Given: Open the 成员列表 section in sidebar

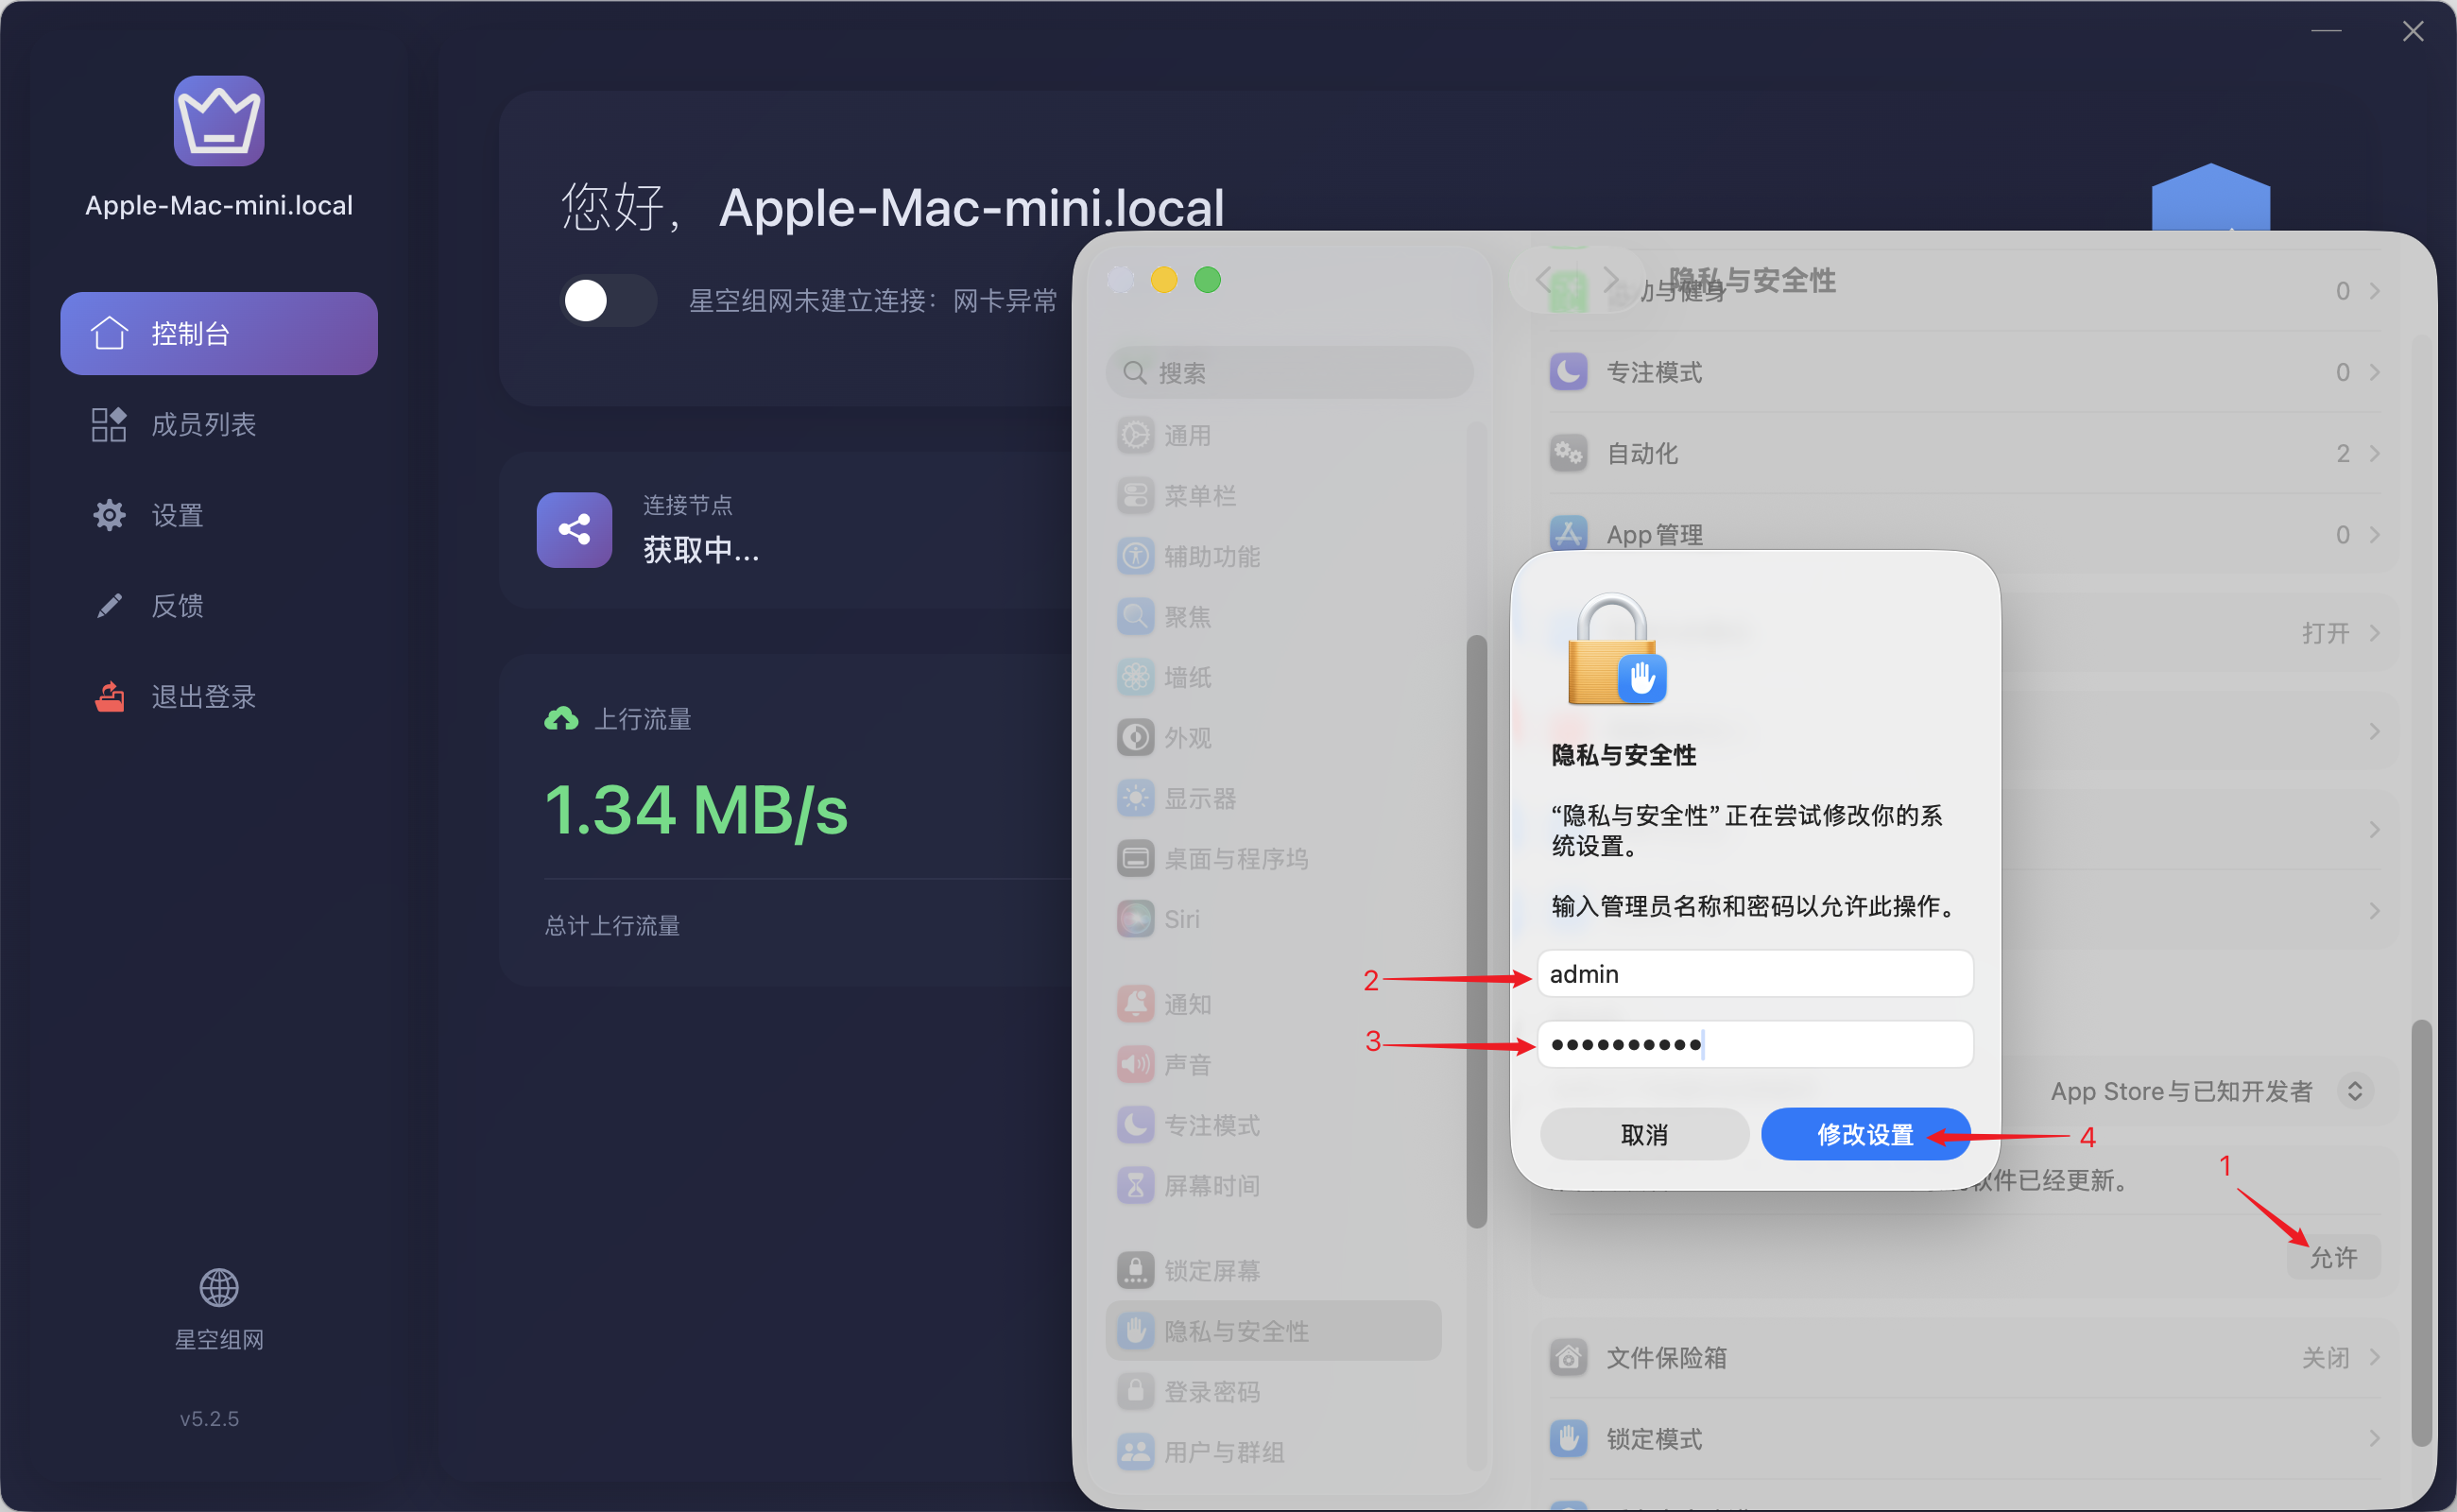Looking at the screenshot, I should tap(203, 424).
